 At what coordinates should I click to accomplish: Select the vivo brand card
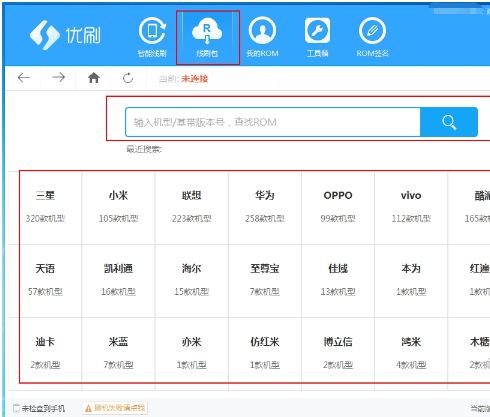pos(411,208)
